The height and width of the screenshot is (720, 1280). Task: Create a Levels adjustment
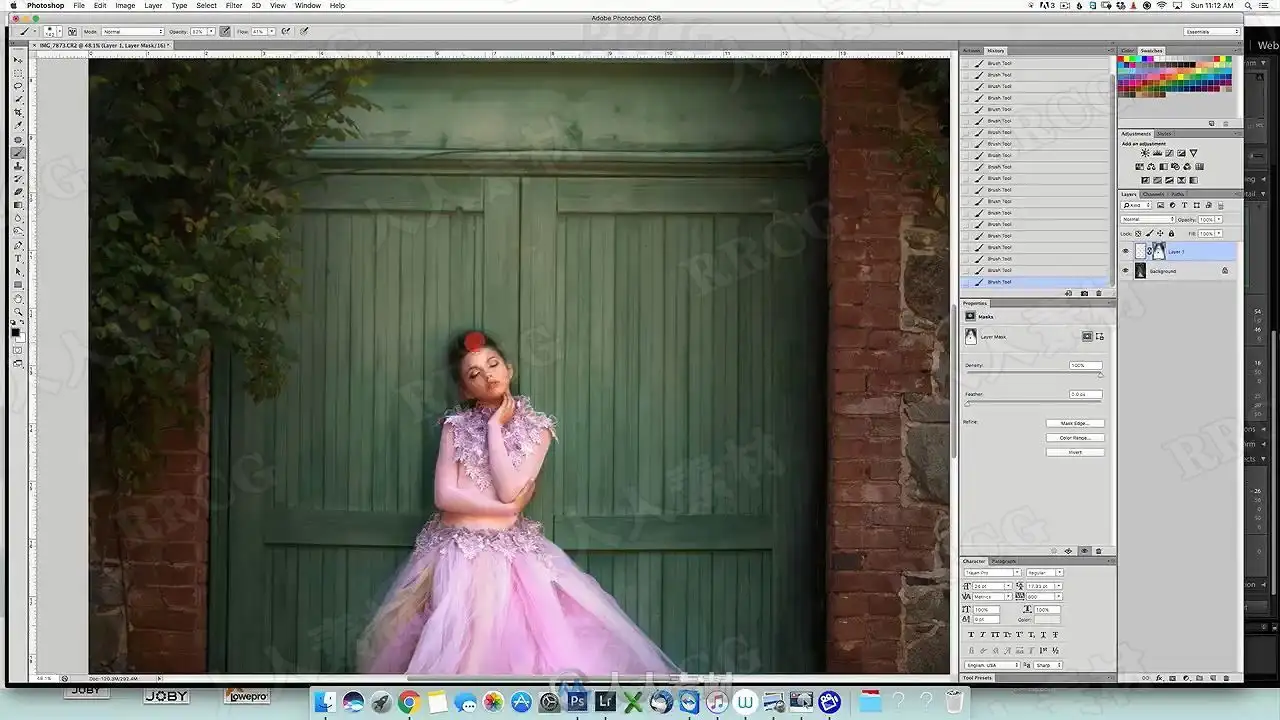[1157, 153]
